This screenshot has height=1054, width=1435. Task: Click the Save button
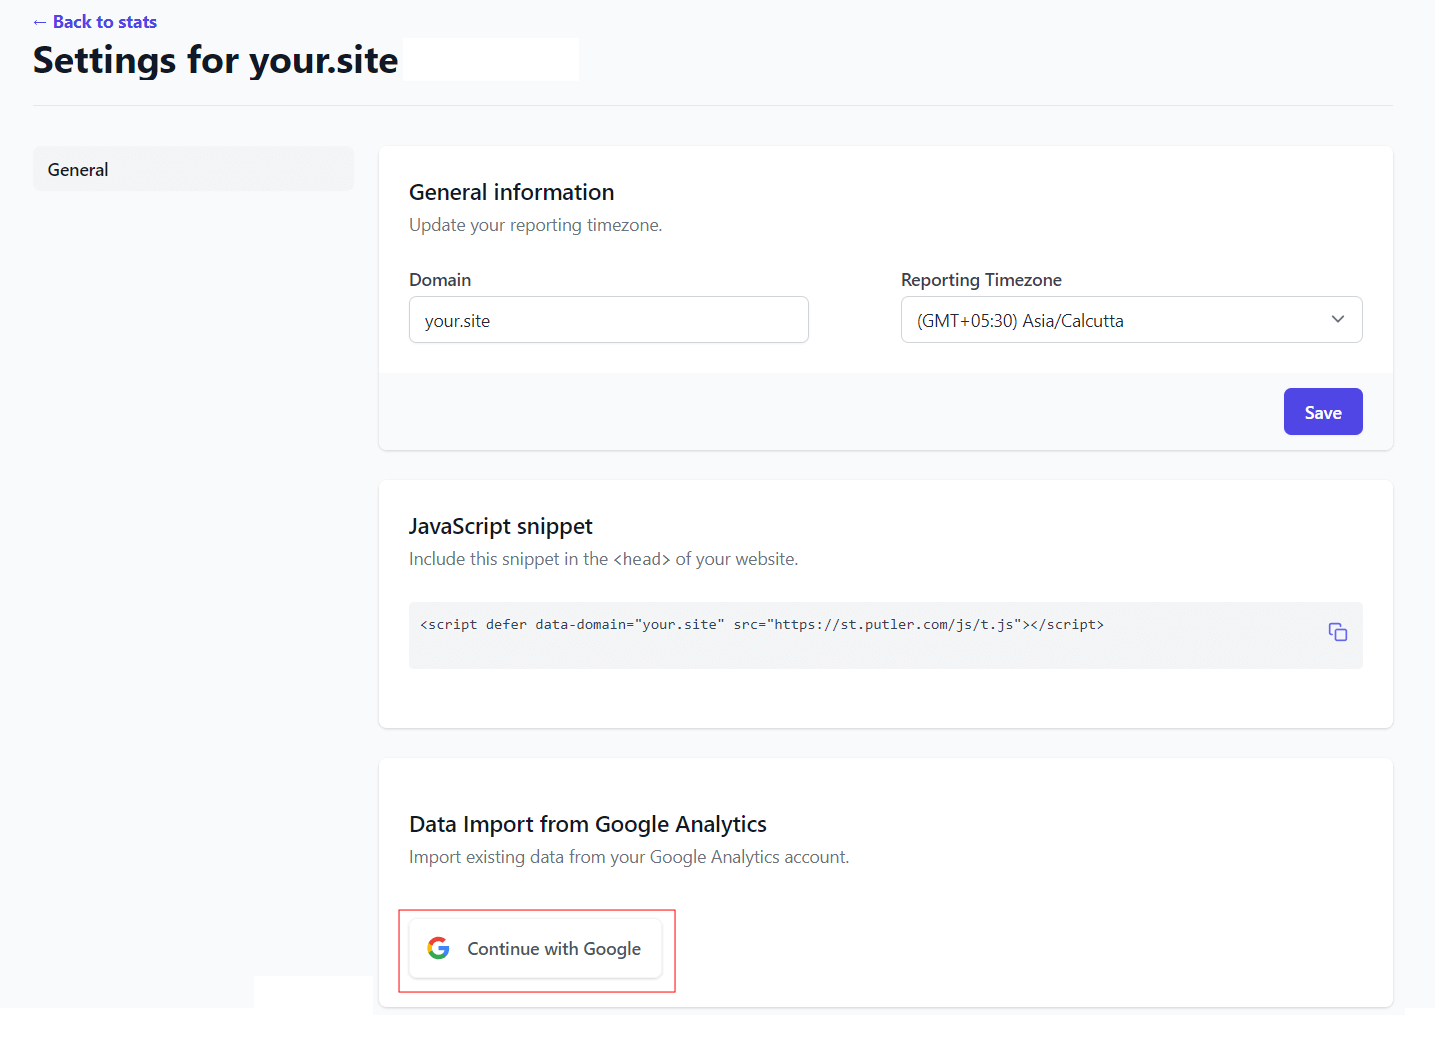pyautogui.click(x=1322, y=412)
